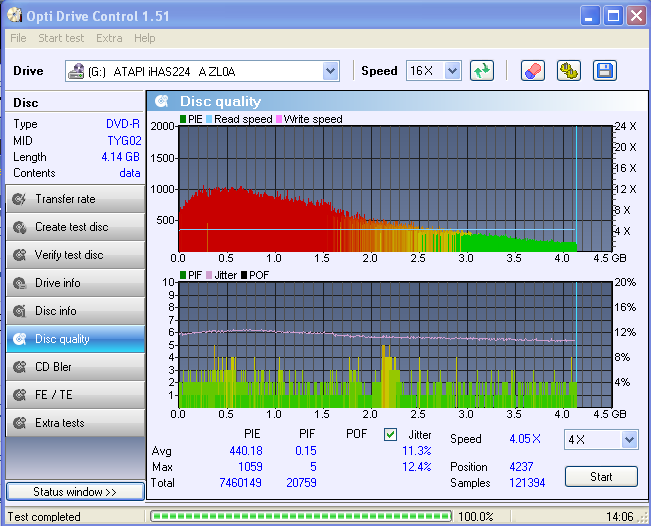
Task: Click the green PIF legend swatch
Action: coord(183,275)
